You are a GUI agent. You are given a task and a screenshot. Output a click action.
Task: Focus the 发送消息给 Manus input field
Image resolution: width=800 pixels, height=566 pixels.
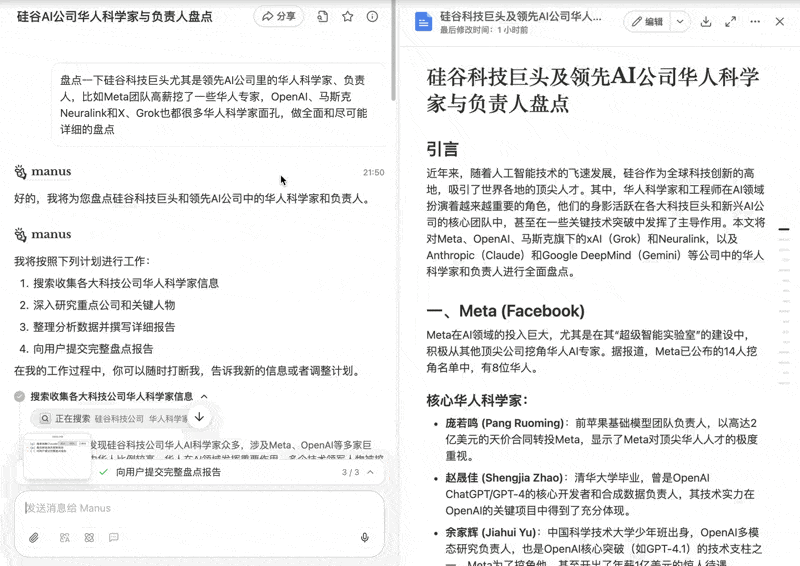pyautogui.click(x=199, y=508)
